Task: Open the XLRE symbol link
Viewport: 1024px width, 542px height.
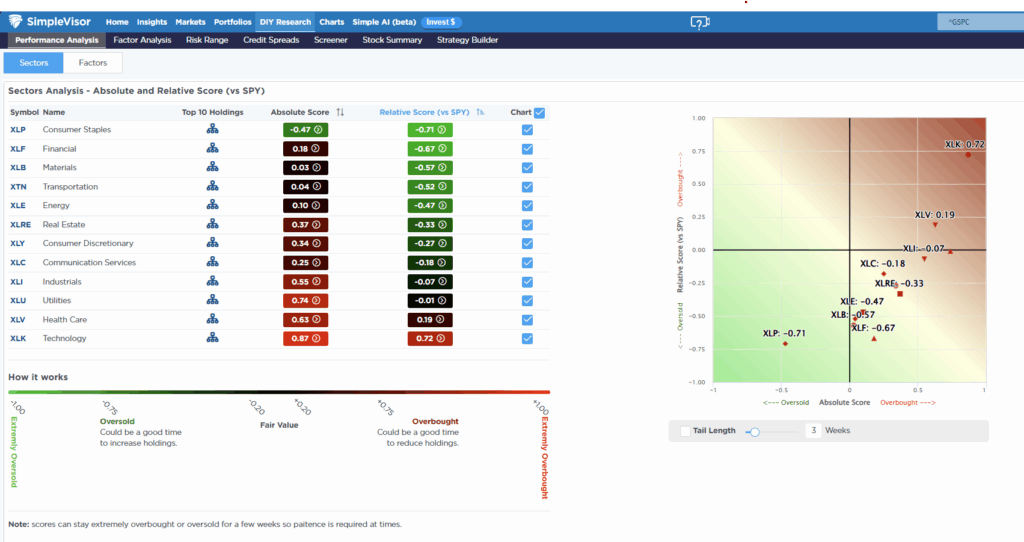Action: [20, 225]
